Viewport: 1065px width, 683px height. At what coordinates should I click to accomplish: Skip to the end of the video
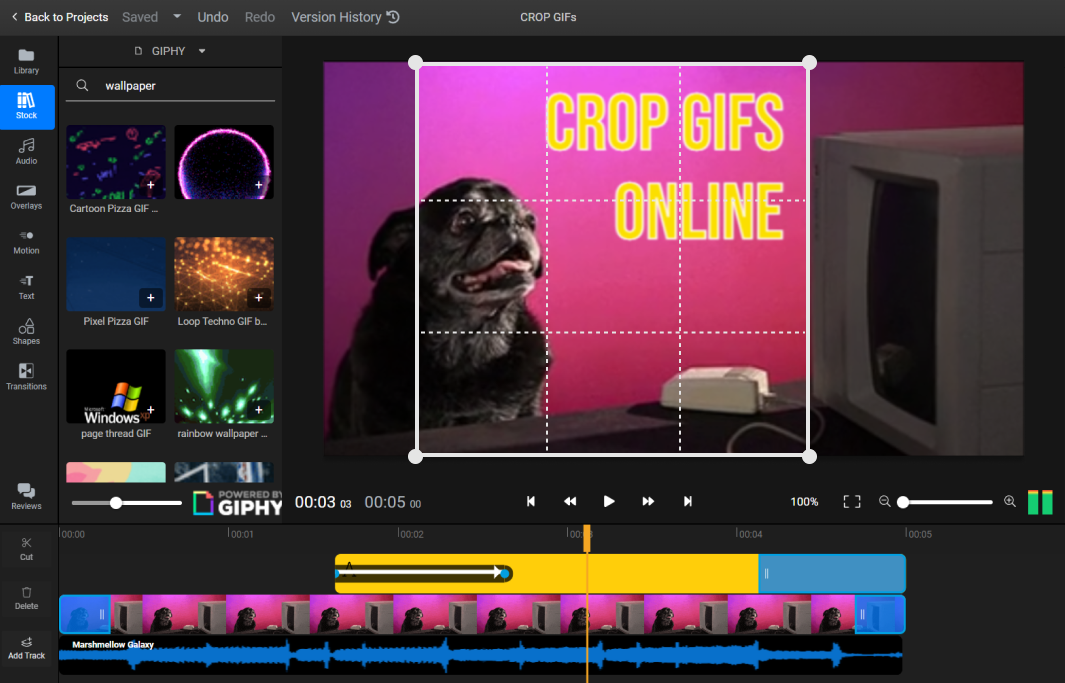click(688, 501)
